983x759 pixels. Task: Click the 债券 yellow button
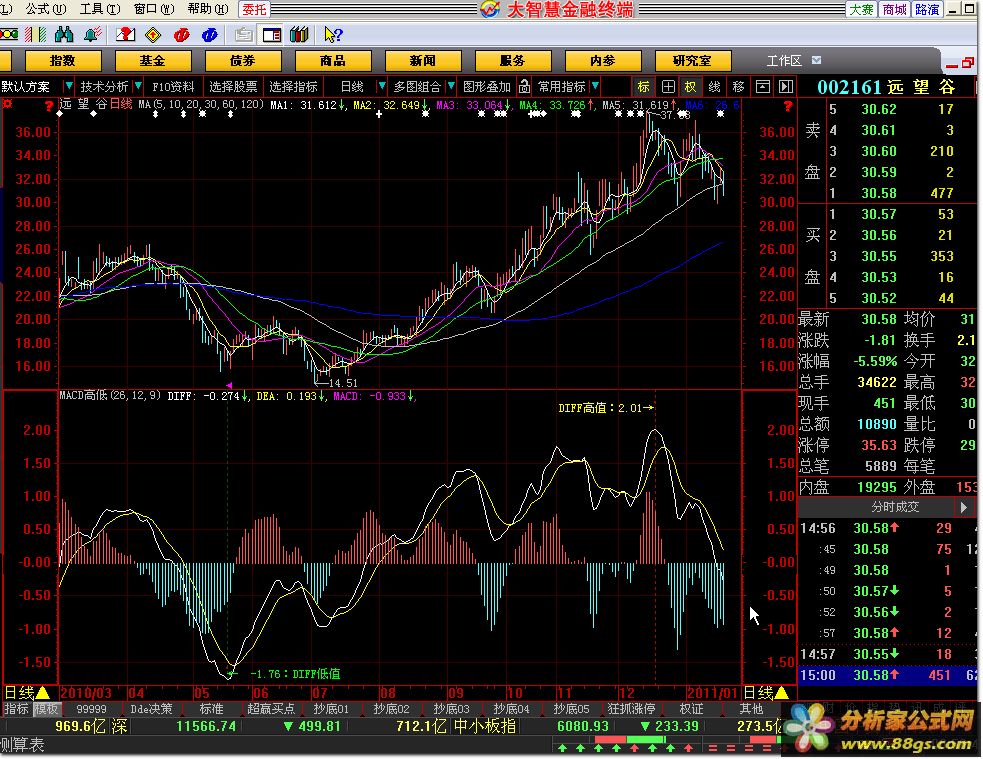tap(243, 61)
